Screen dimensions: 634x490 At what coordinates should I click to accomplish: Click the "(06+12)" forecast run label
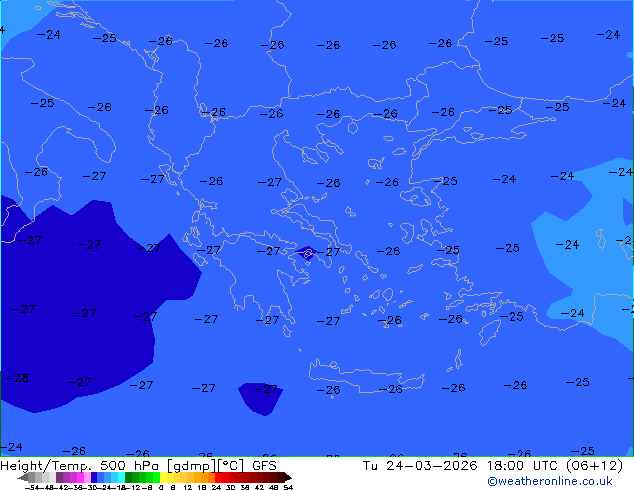coord(594,466)
